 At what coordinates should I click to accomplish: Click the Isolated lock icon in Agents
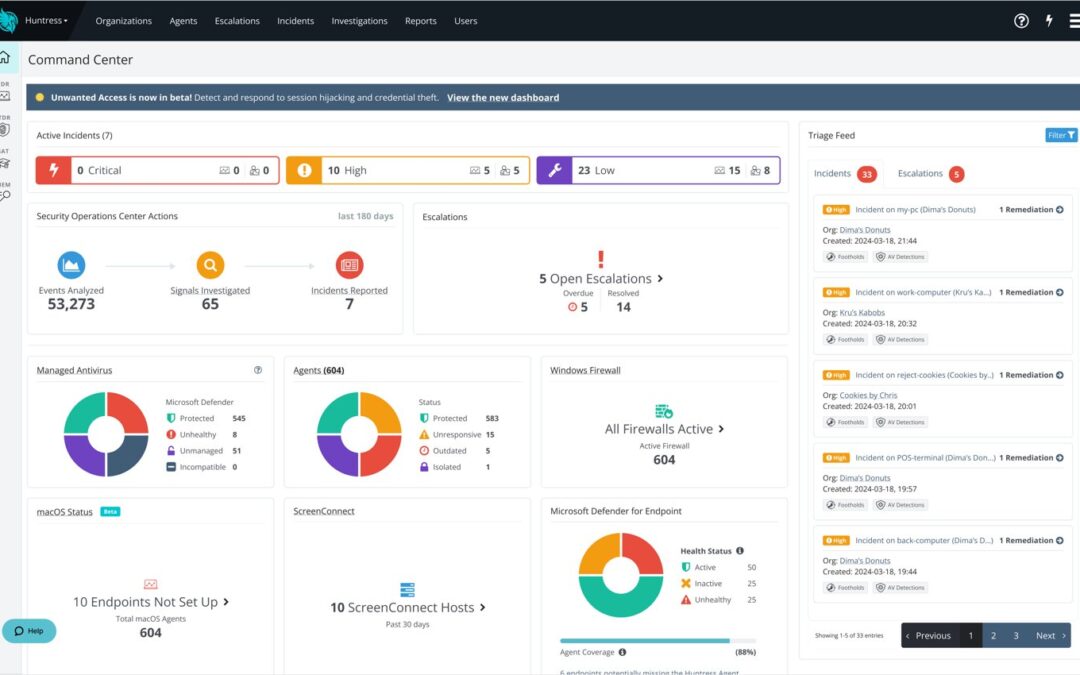tap(424, 467)
